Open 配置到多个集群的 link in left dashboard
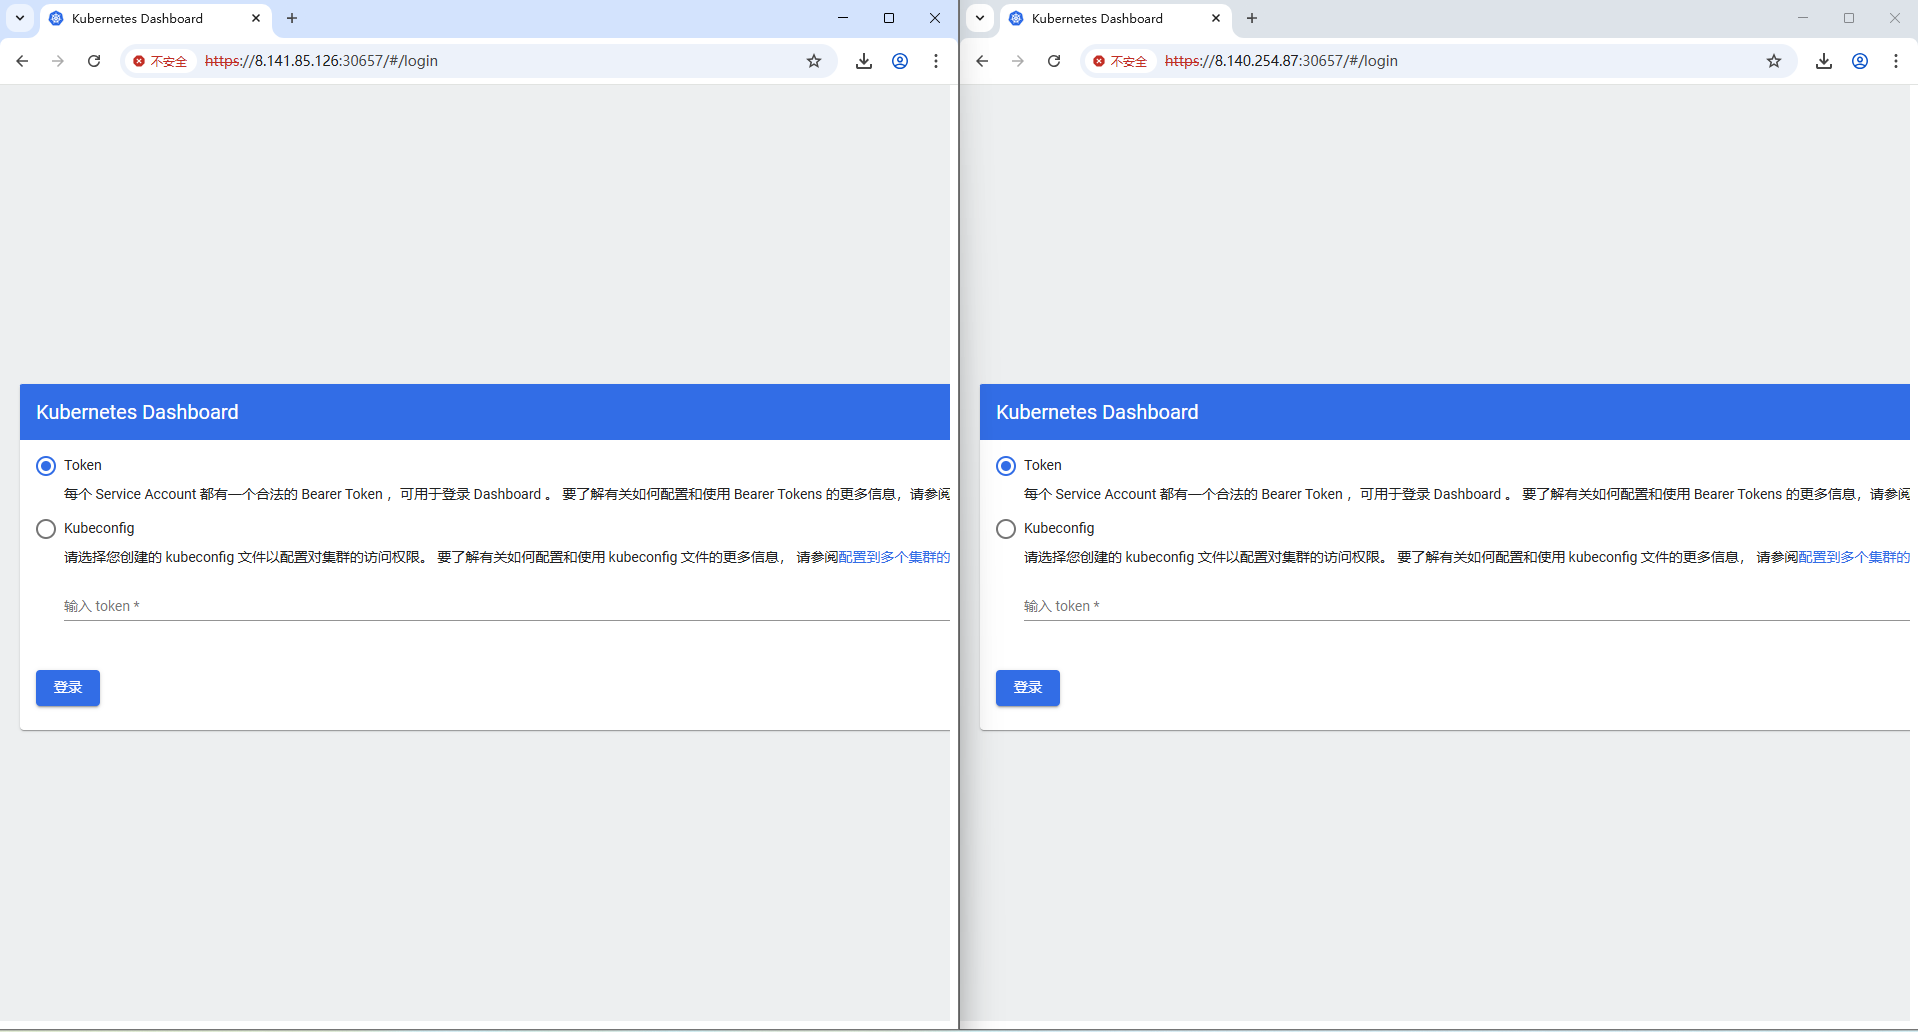Screen dimensions: 1918x1032 tap(894, 557)
